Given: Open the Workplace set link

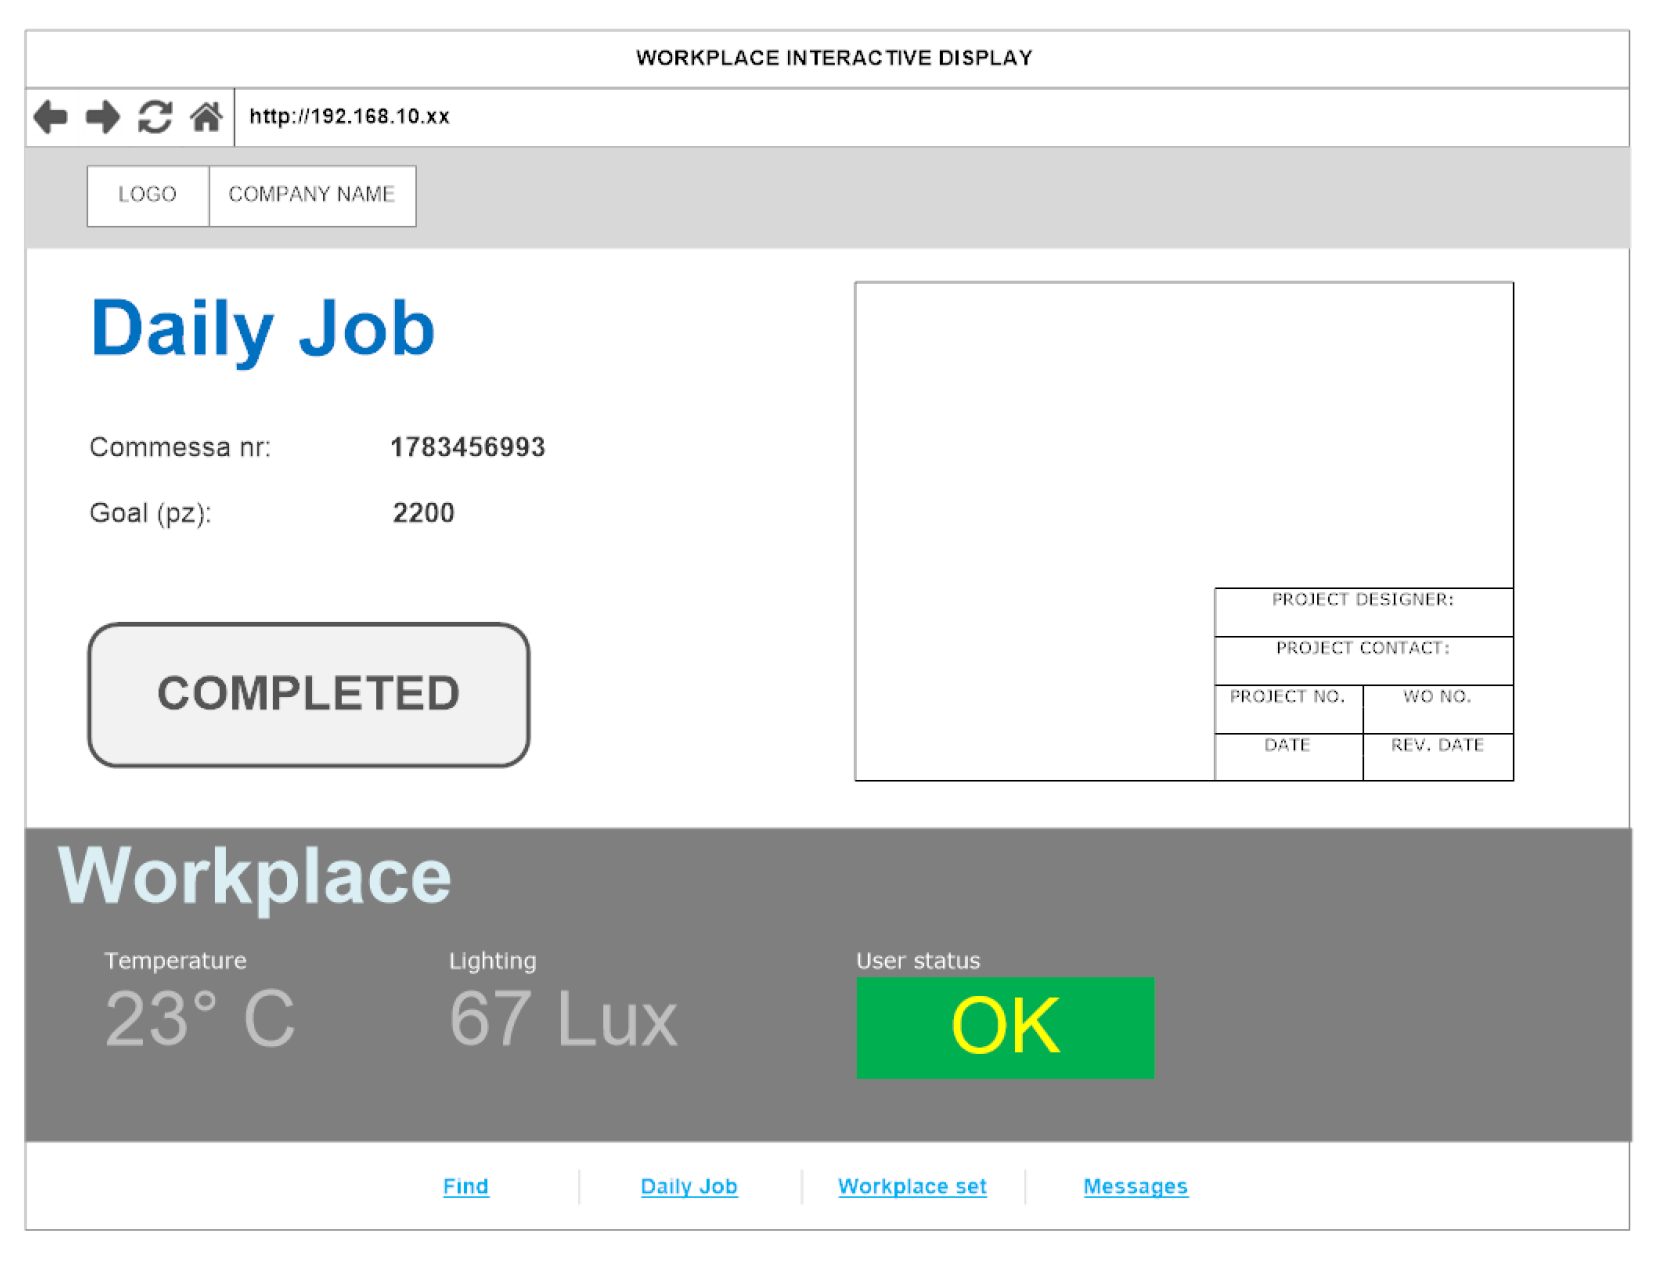Looking at the screenshot, I should 912,1186.
